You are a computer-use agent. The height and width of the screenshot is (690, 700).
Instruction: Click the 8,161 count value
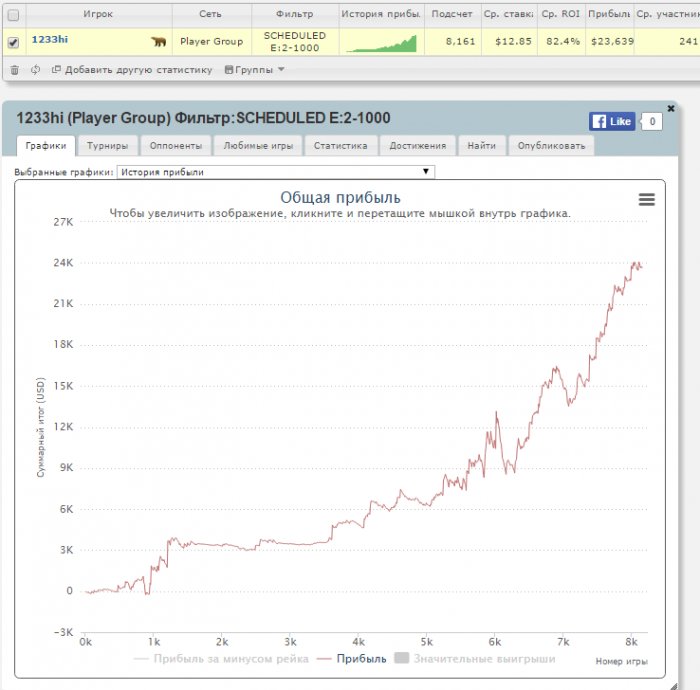(460, 42)
